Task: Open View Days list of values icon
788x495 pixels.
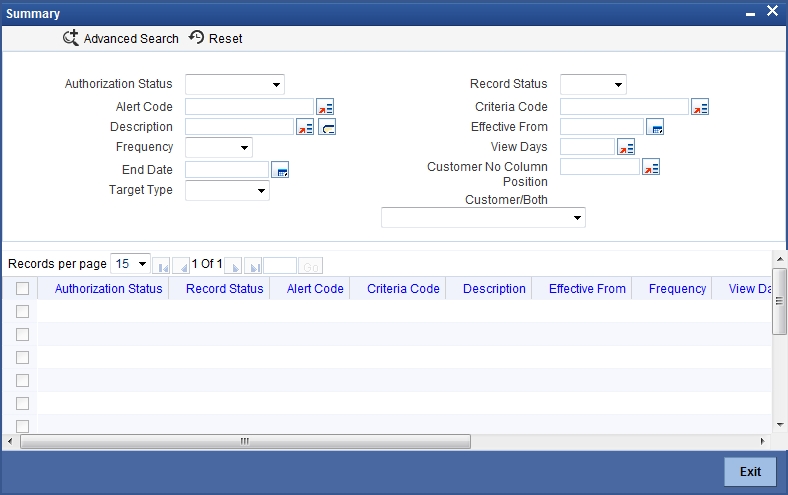Action: tap(626, 147)
